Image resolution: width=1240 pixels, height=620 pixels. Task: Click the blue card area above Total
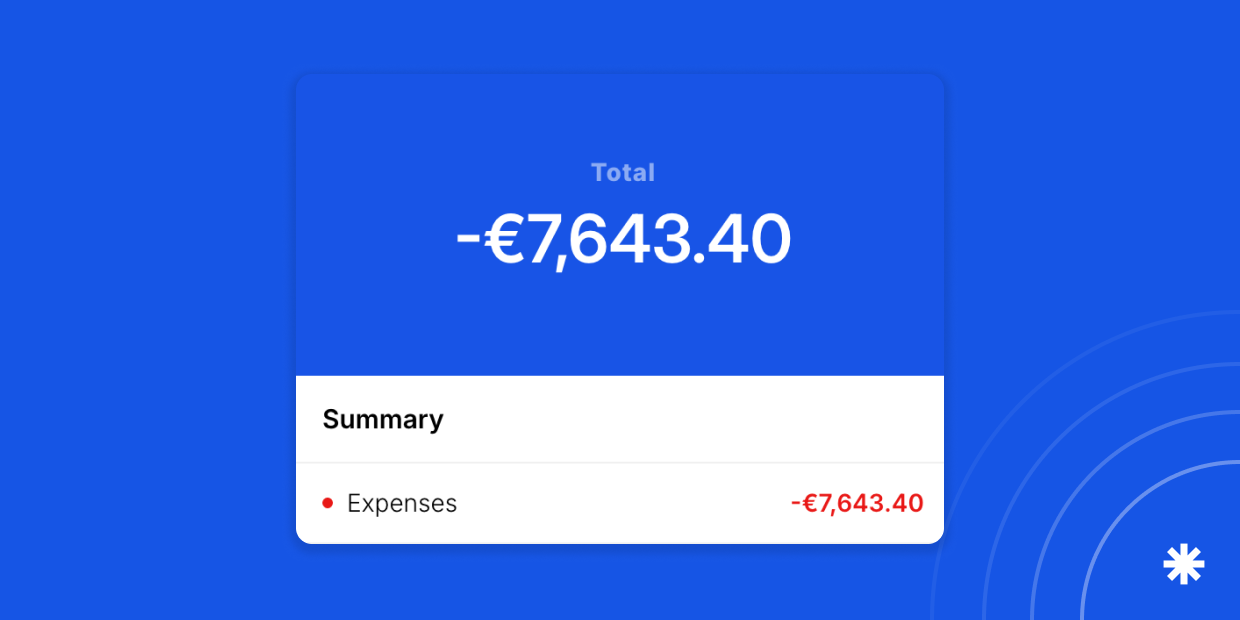pos(620,115)
